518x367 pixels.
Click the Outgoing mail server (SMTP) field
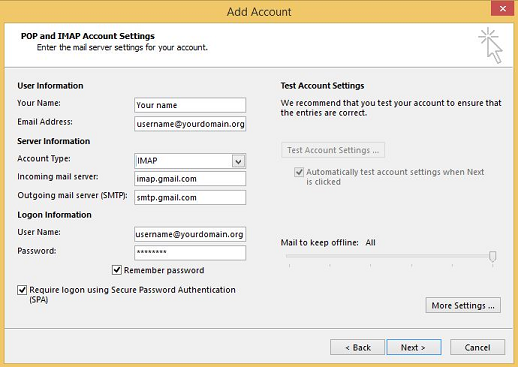(190, 197)
